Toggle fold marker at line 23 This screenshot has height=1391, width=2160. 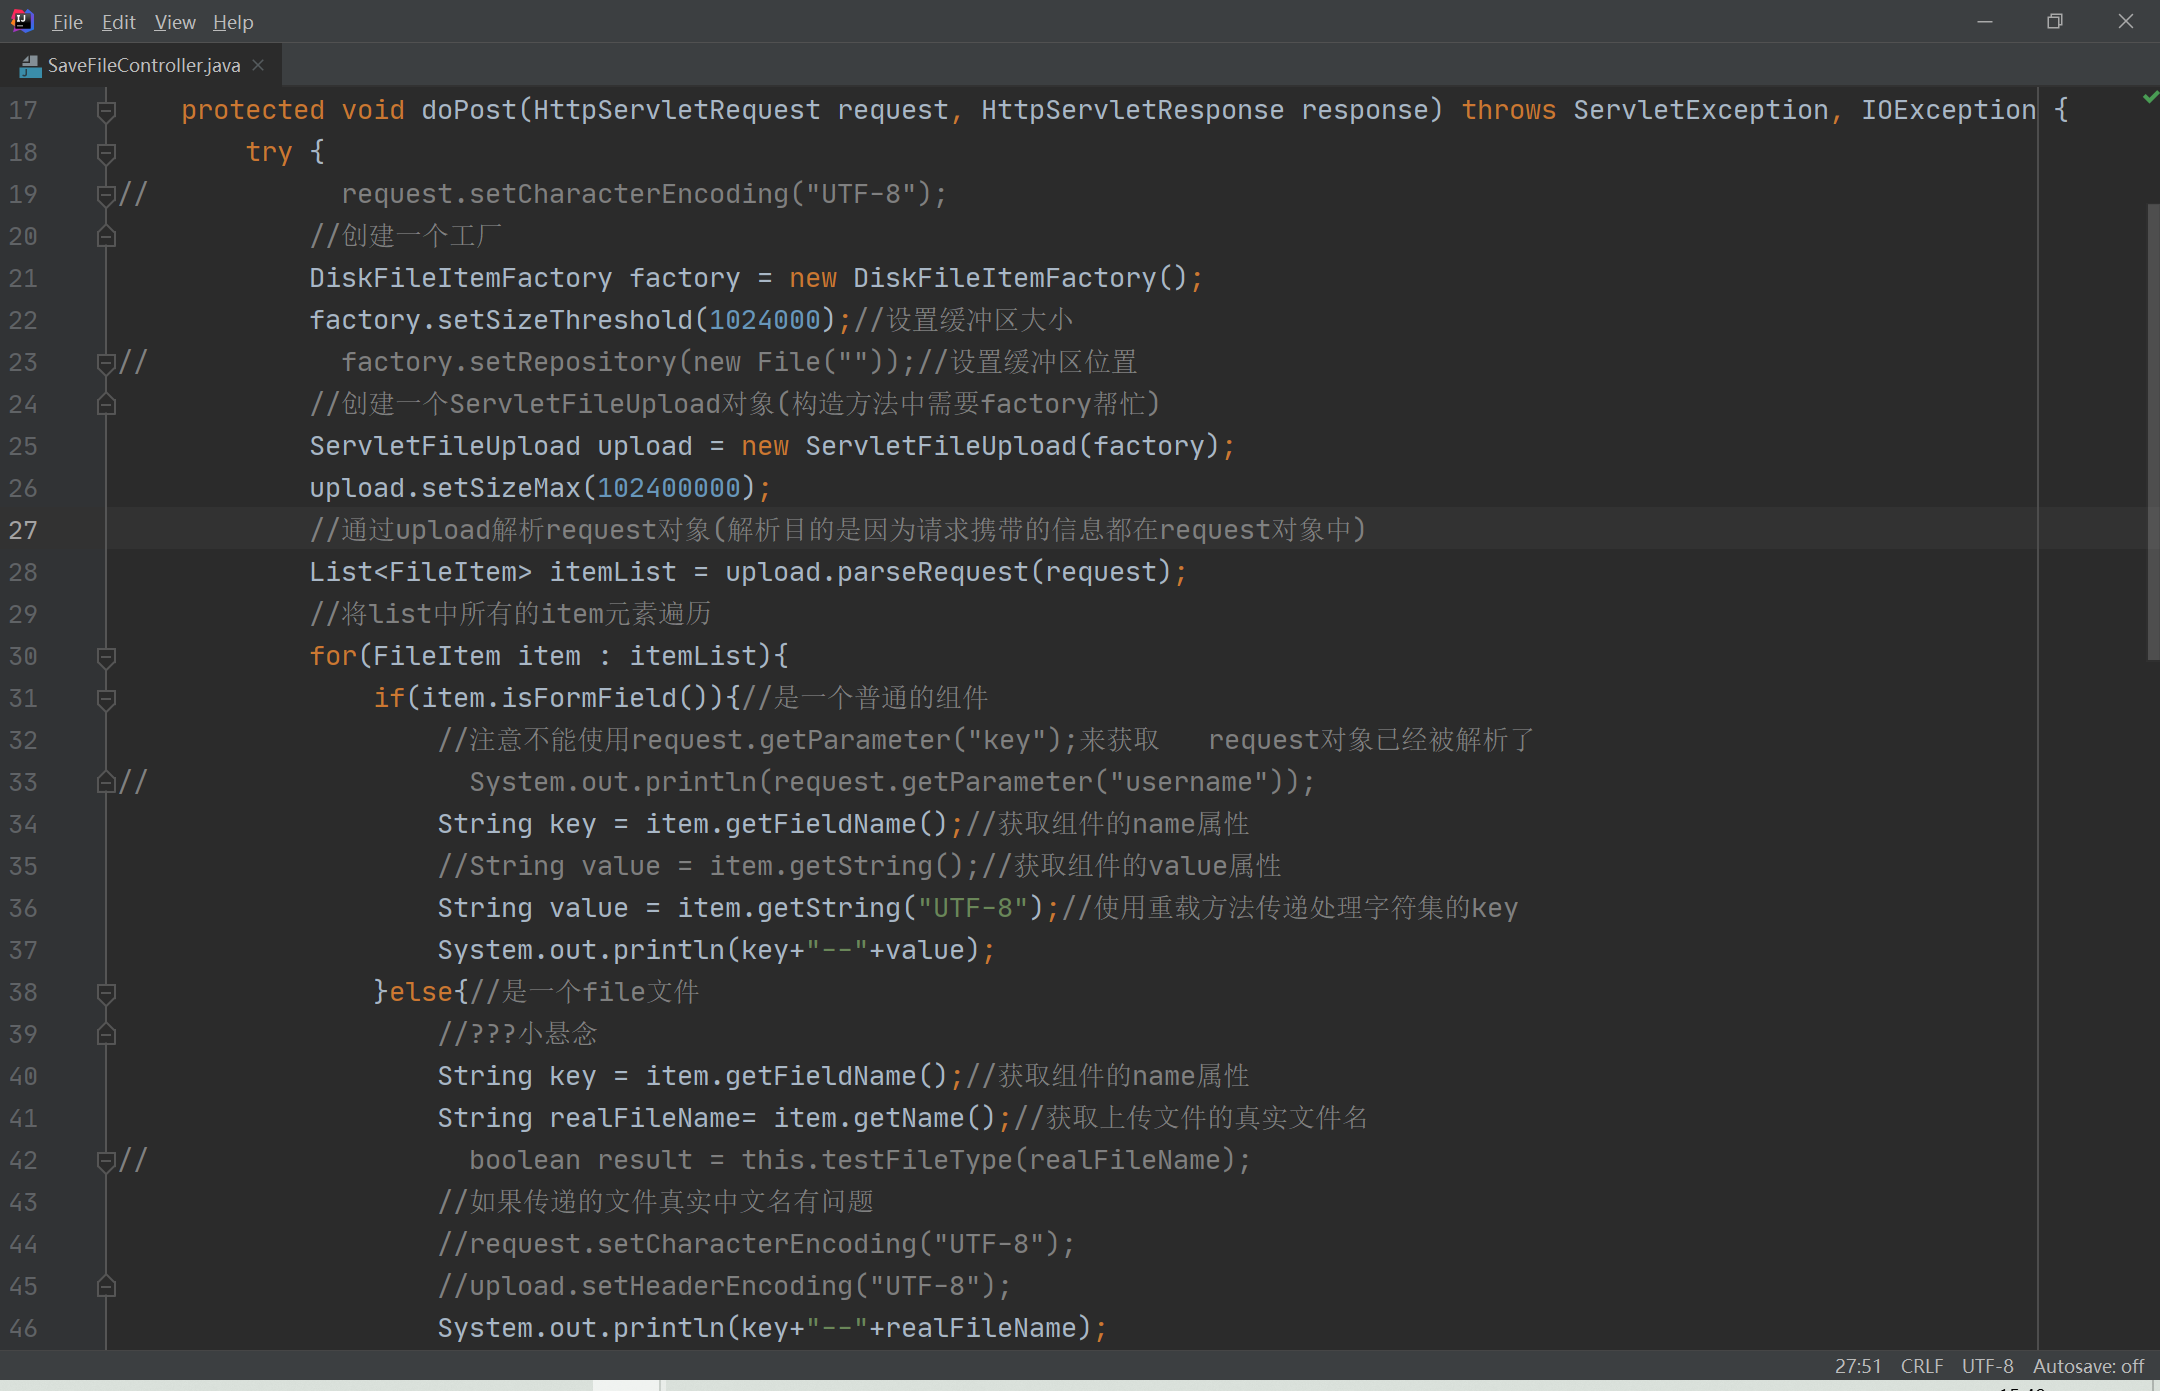[x=106, y=362]
